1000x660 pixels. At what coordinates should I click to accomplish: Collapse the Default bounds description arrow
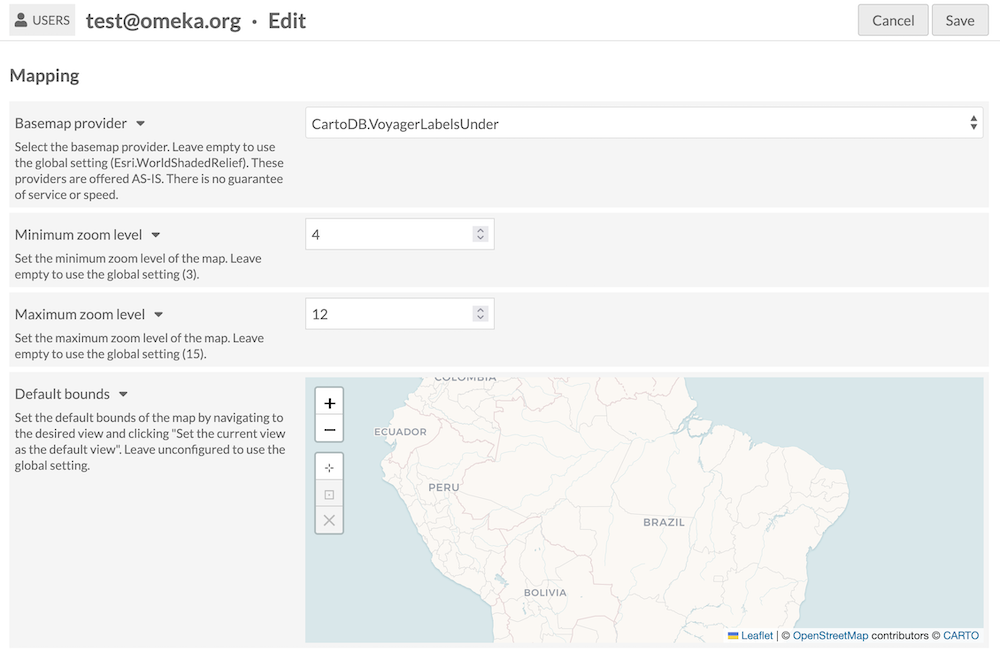coord(124,395)
